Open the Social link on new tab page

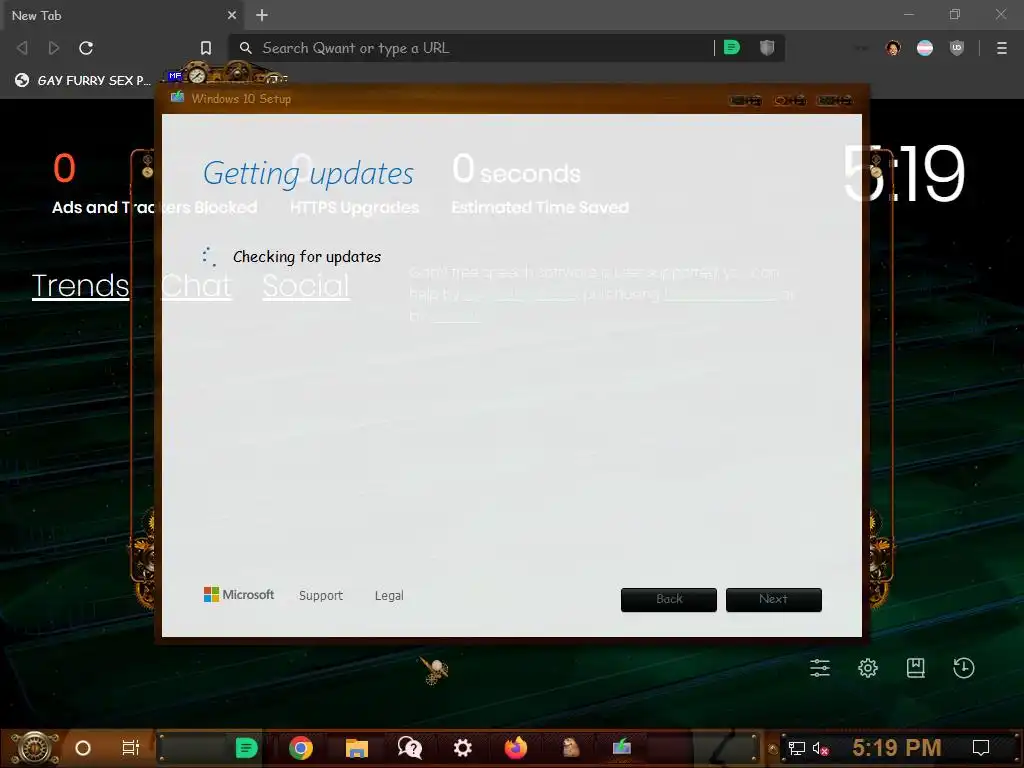(306, 286)
